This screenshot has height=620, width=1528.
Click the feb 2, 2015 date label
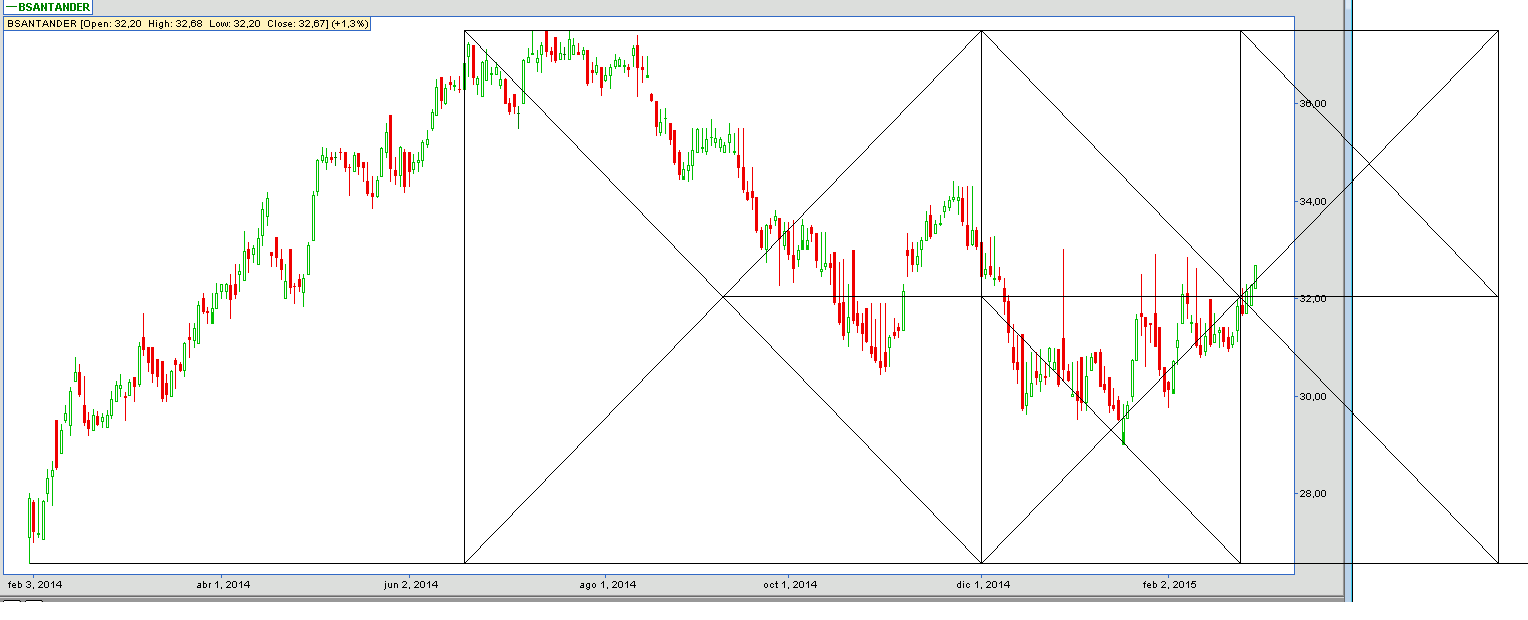1169,584
